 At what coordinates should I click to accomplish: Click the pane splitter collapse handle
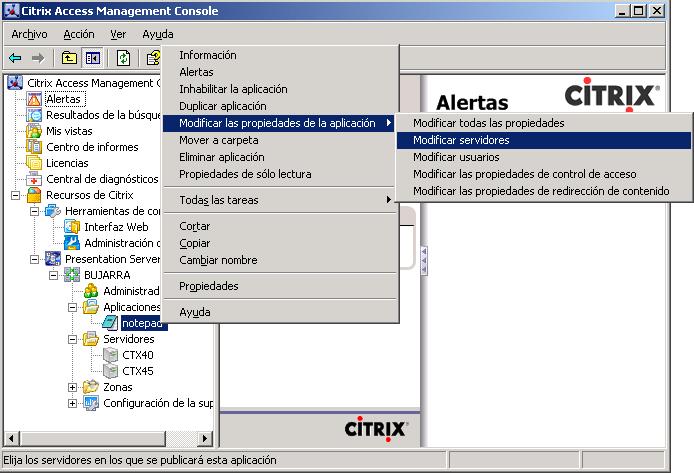pyautogui.click(x=424, y=261)
